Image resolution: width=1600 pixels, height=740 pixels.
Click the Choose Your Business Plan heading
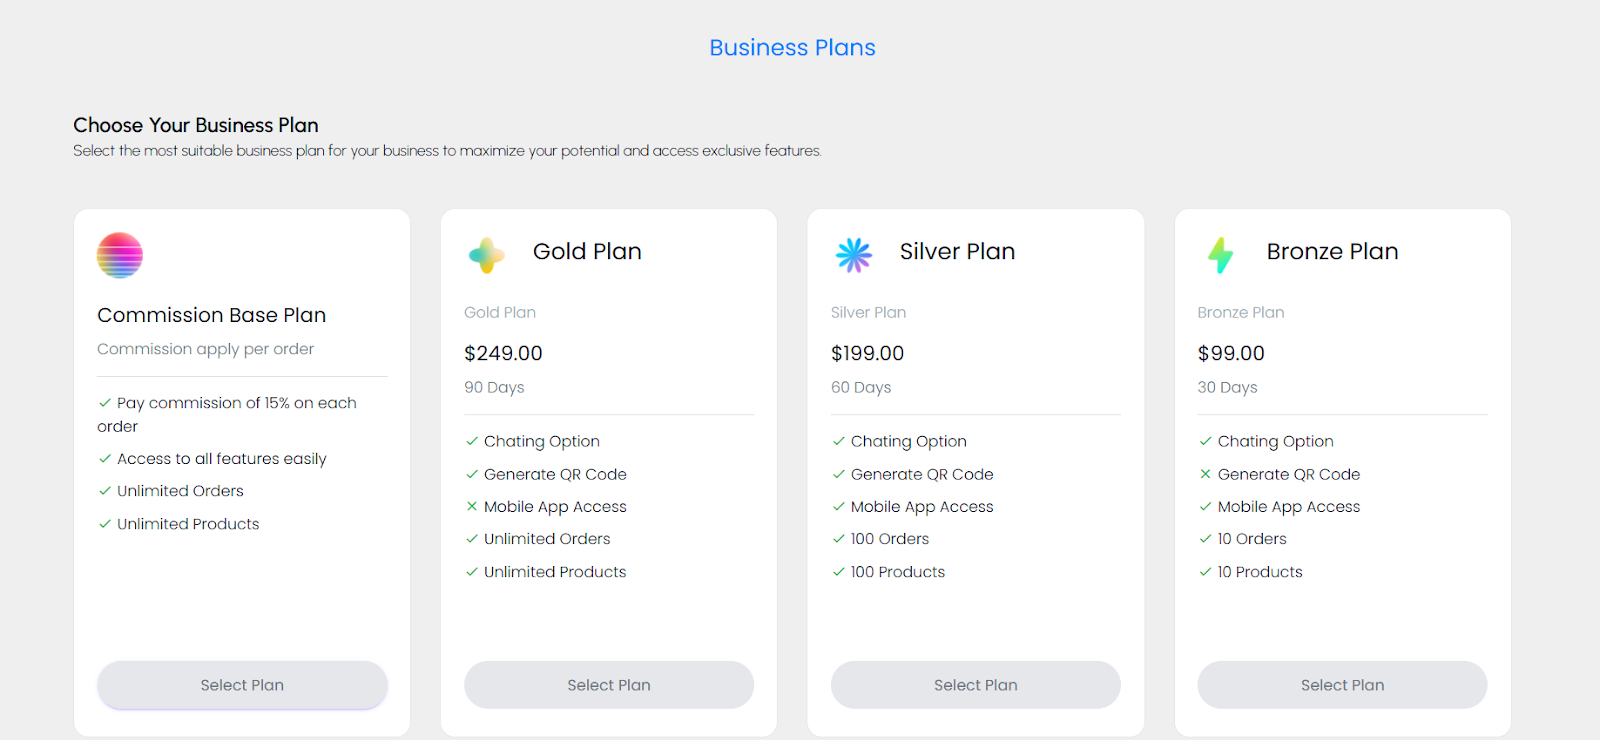pos(196,125)
